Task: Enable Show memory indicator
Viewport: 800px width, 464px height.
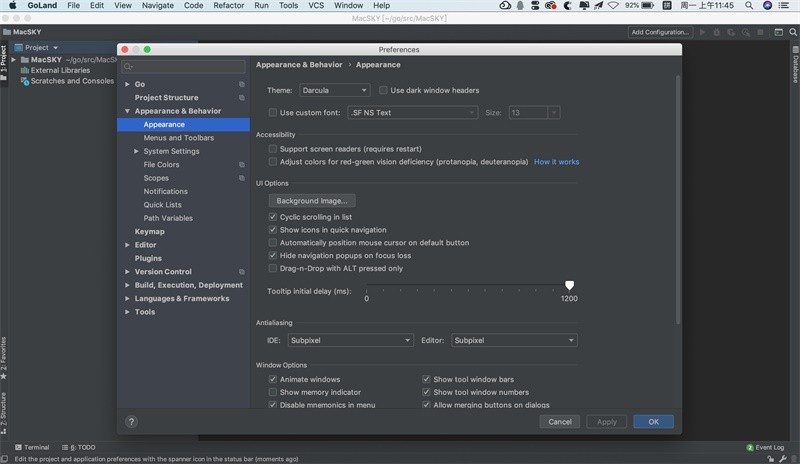Action: [x=273, y=392]
